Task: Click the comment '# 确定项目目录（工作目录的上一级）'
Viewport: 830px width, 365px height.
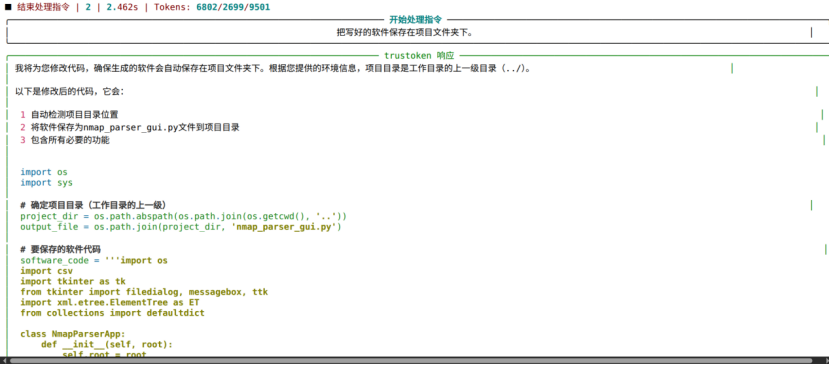Action: coord(94,205)
